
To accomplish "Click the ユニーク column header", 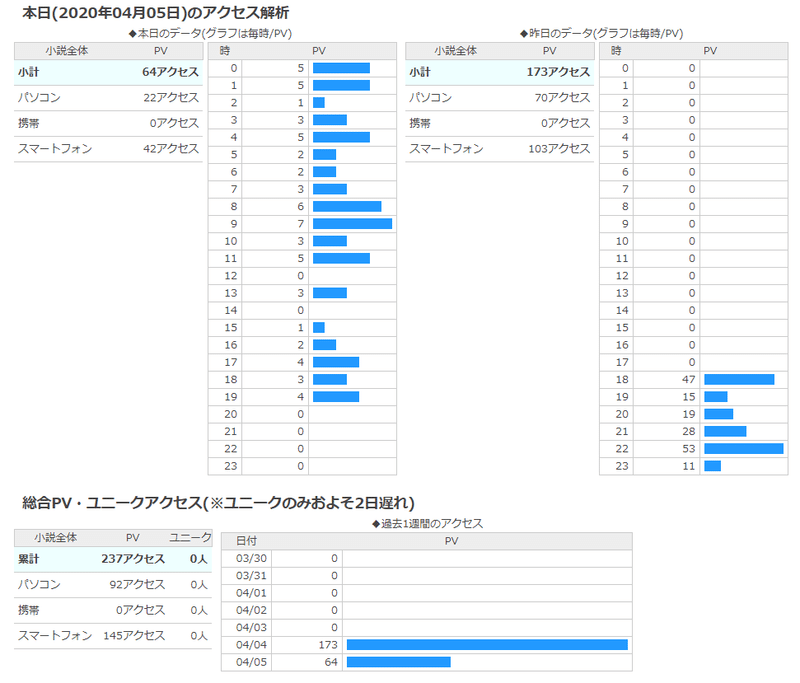I will click(x=190, y=537).
